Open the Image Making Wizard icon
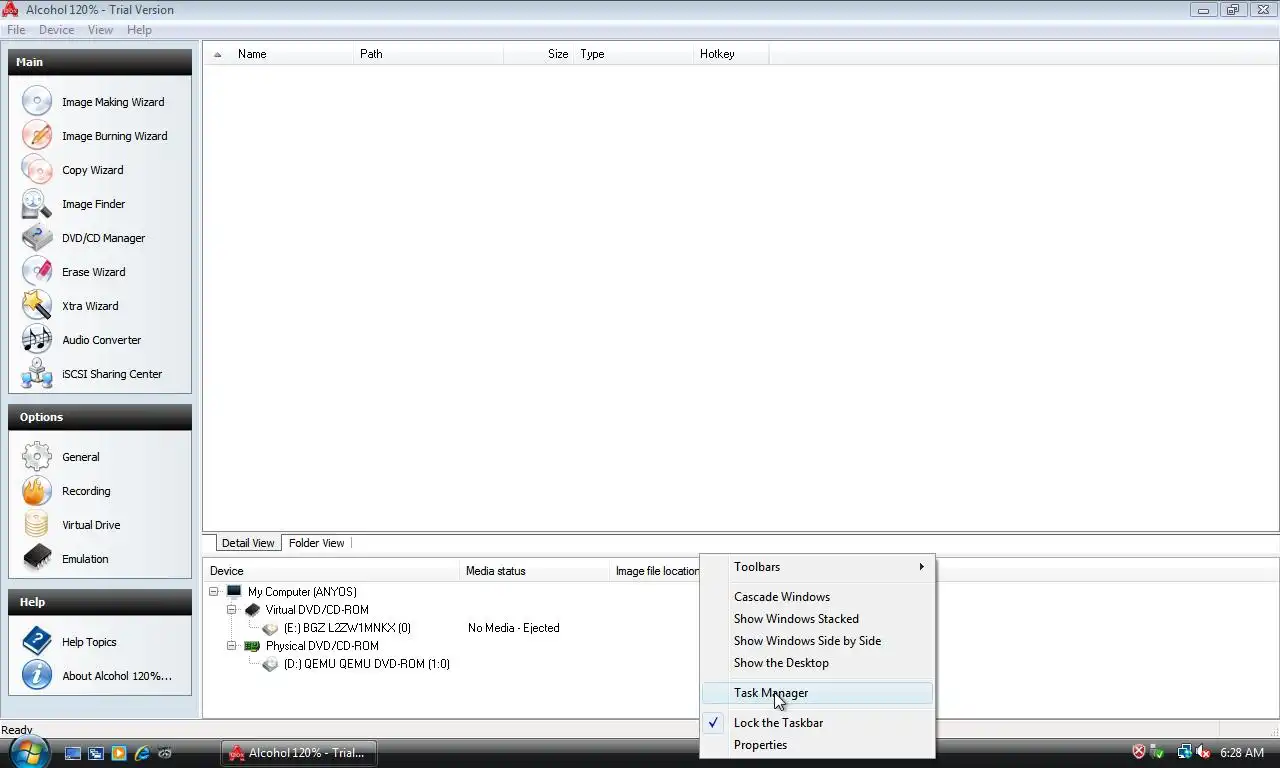The height and width of the screenshot is (768, 1280). [37, 101]
